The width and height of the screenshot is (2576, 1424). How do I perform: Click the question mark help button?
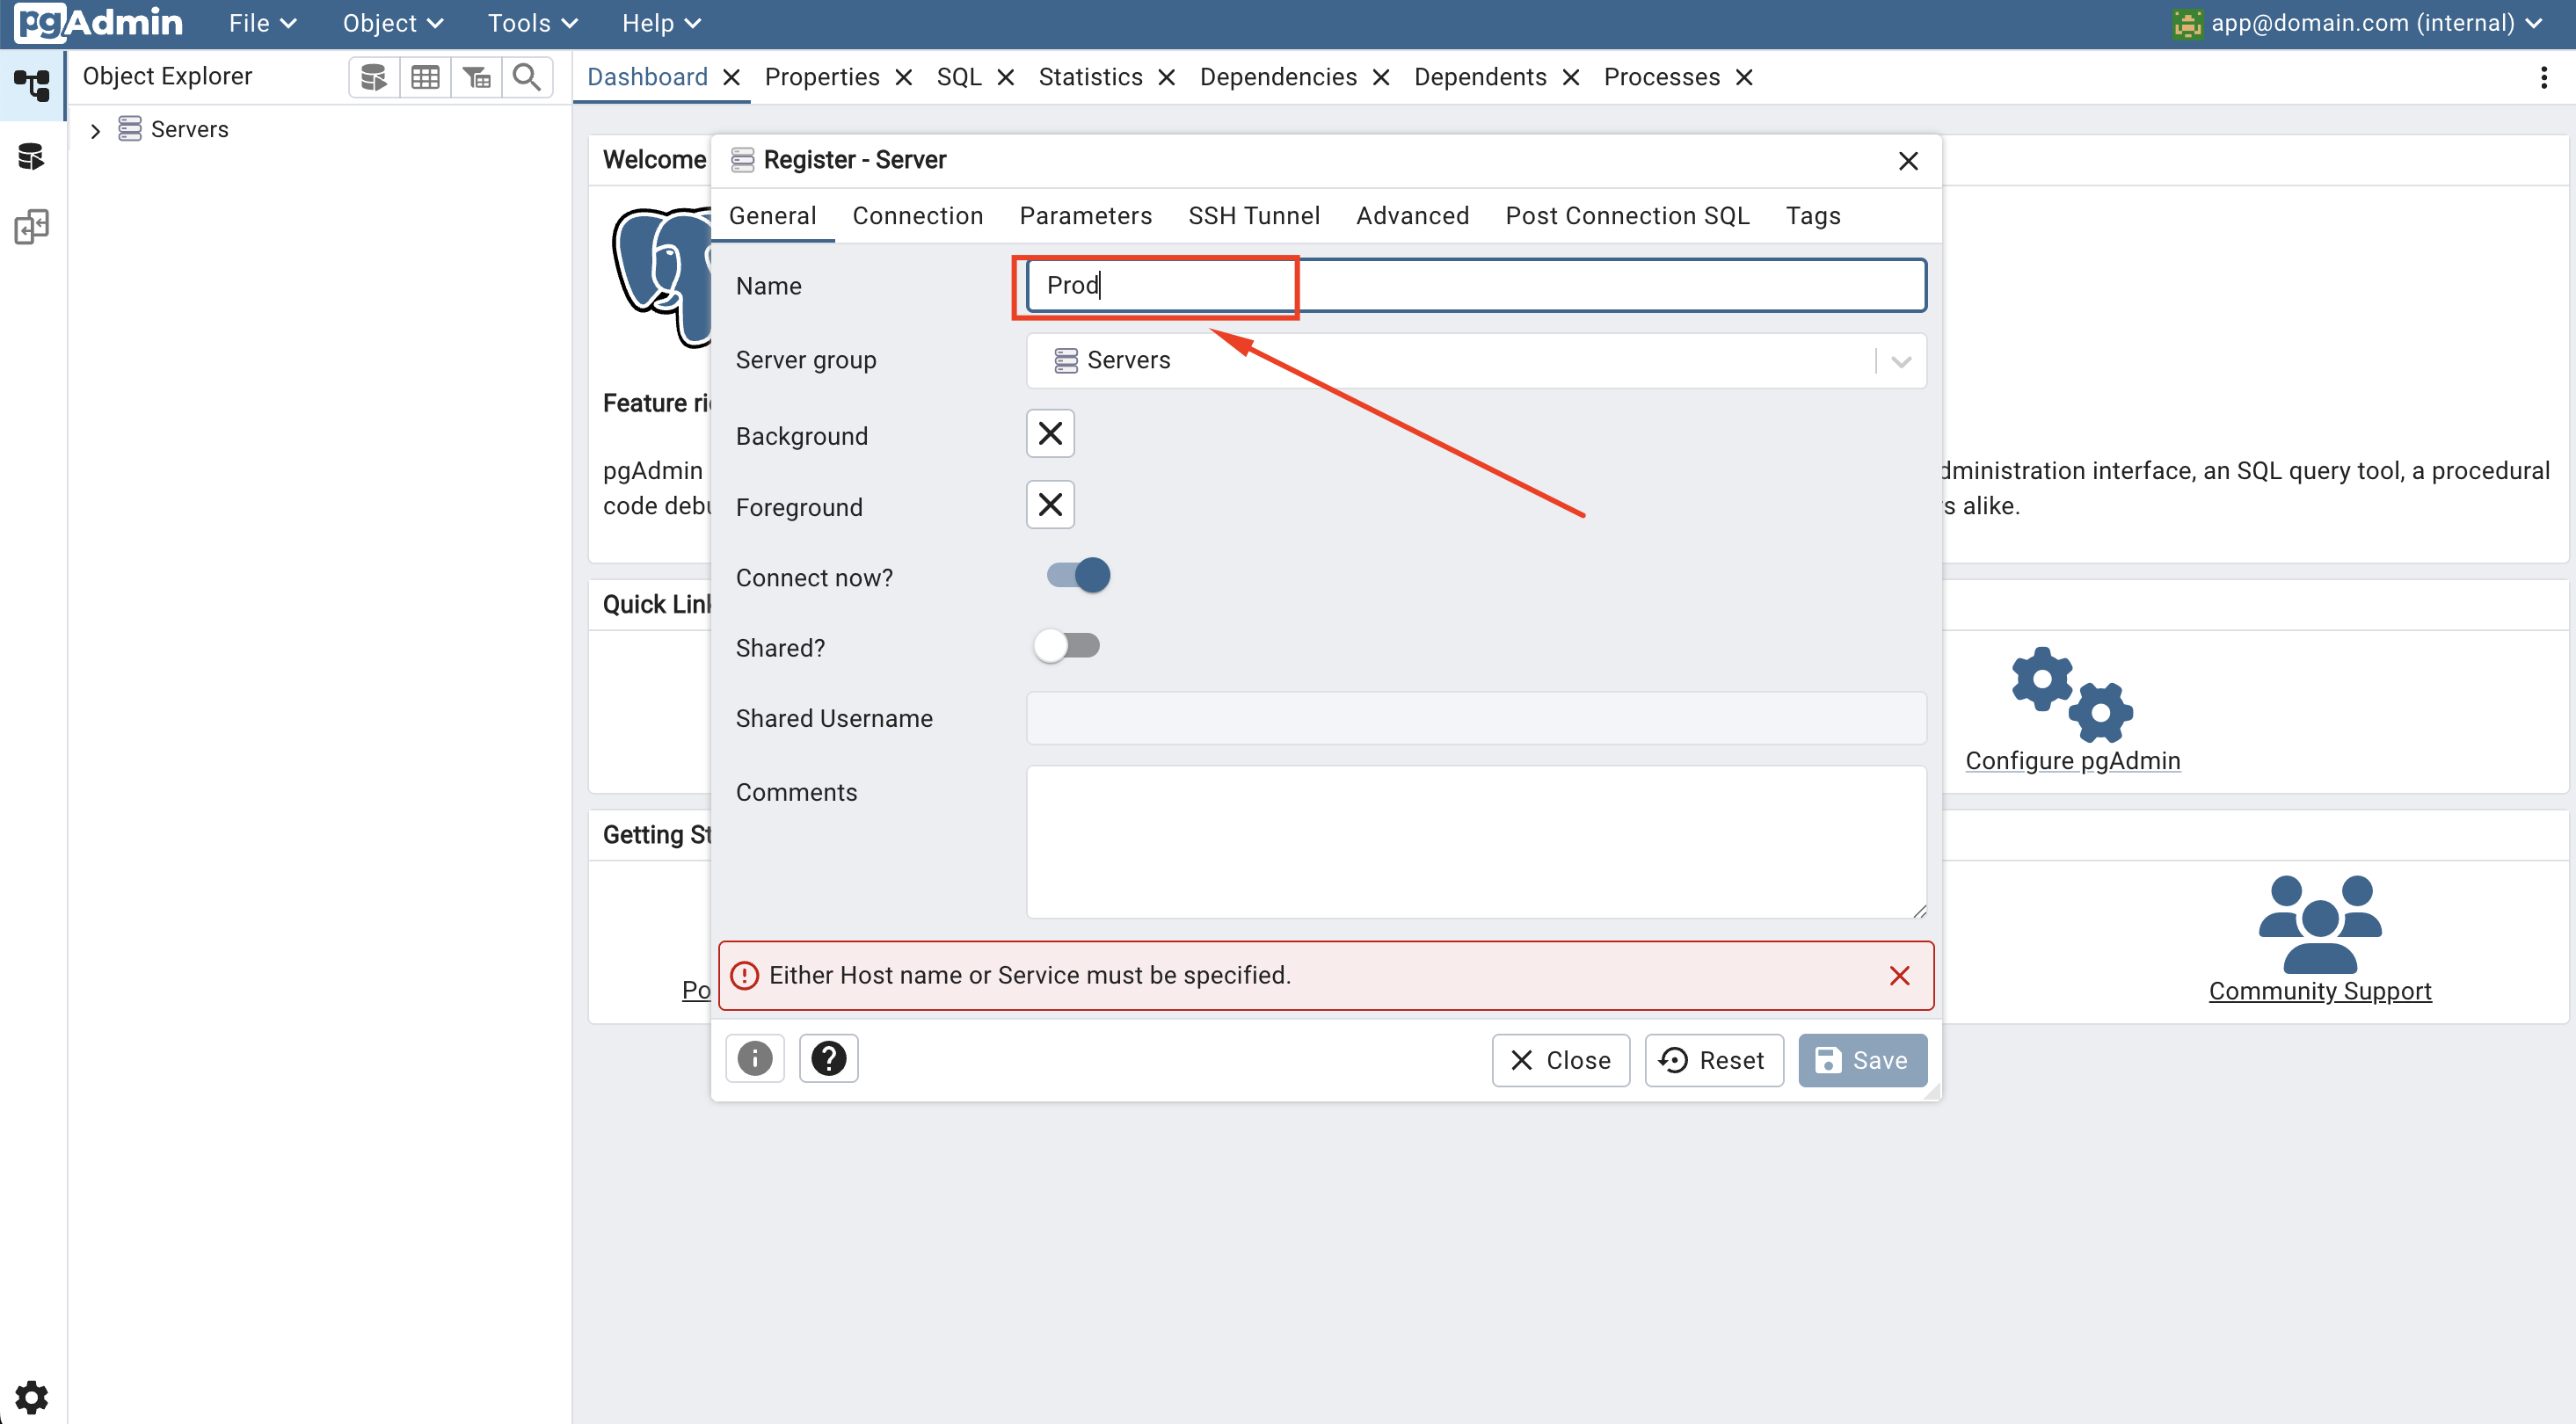coord(828,1058)
